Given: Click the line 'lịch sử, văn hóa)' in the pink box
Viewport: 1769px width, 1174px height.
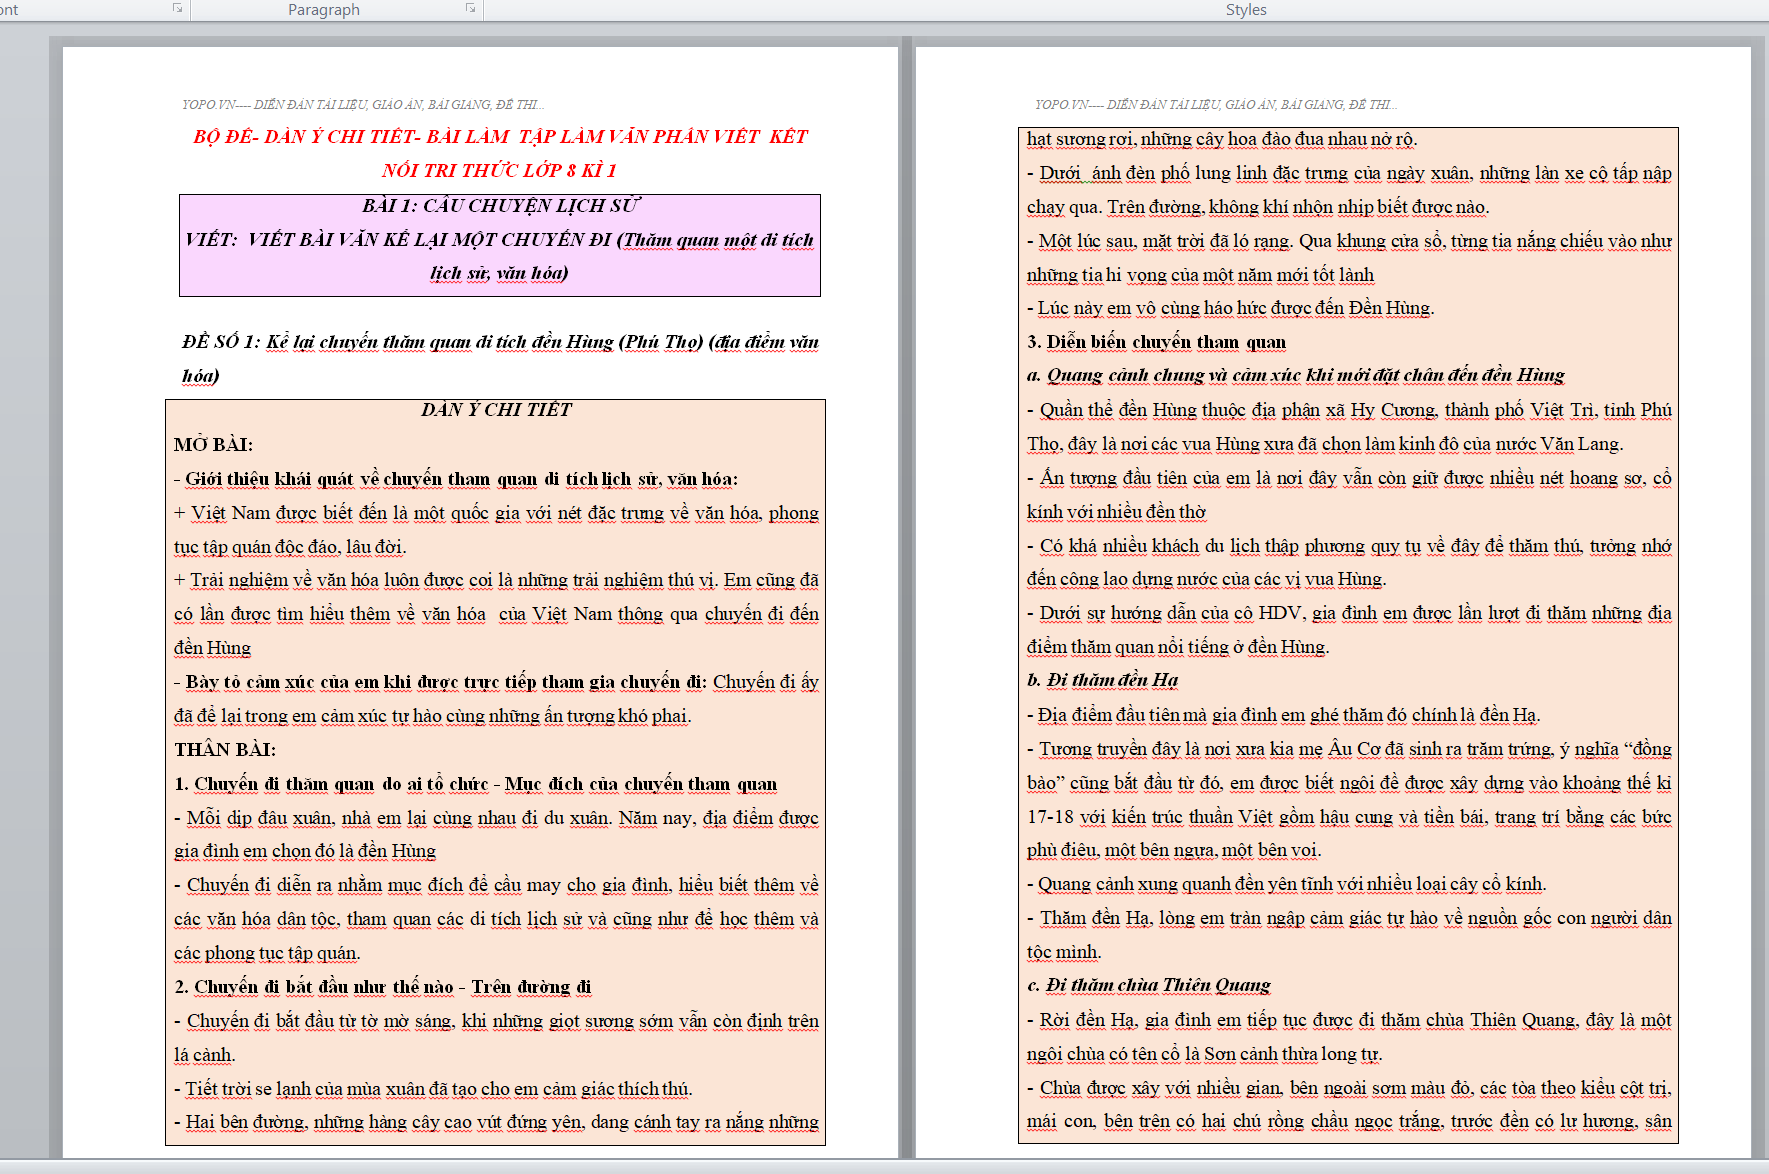Looking at the screenshot, I should pos(499,273).
